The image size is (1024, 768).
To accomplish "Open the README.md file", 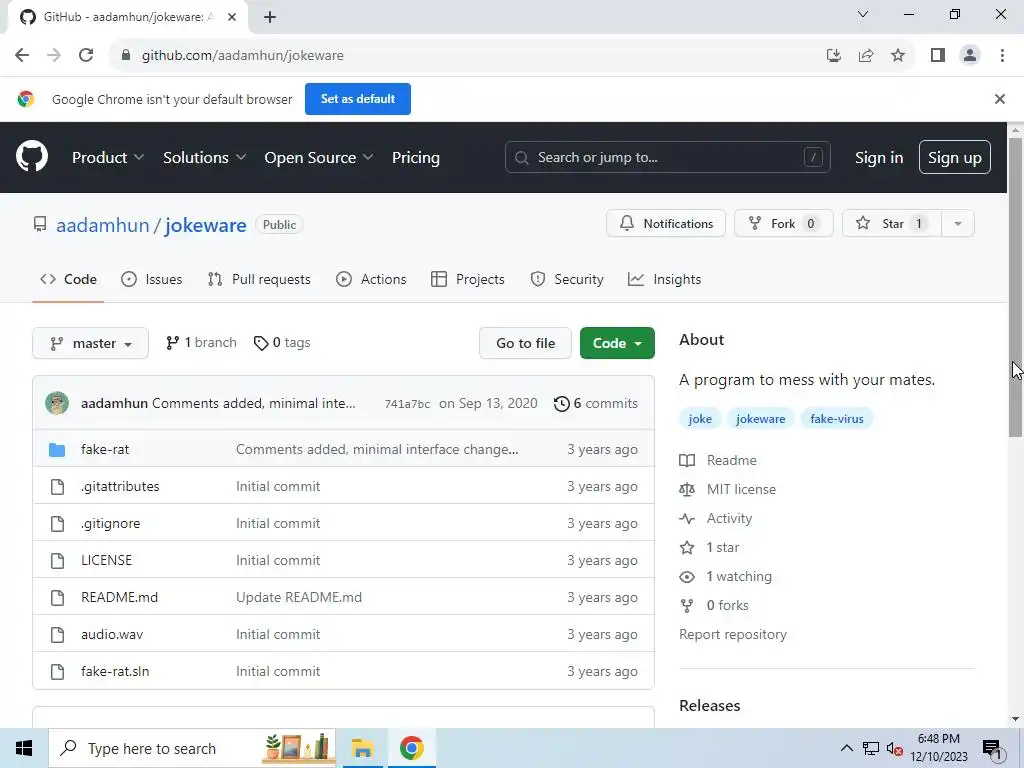I will pos(120,598).
